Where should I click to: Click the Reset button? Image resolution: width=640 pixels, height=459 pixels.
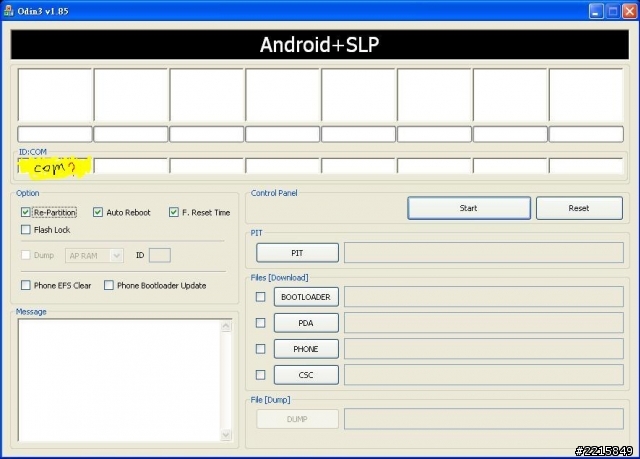pos(579,208)
